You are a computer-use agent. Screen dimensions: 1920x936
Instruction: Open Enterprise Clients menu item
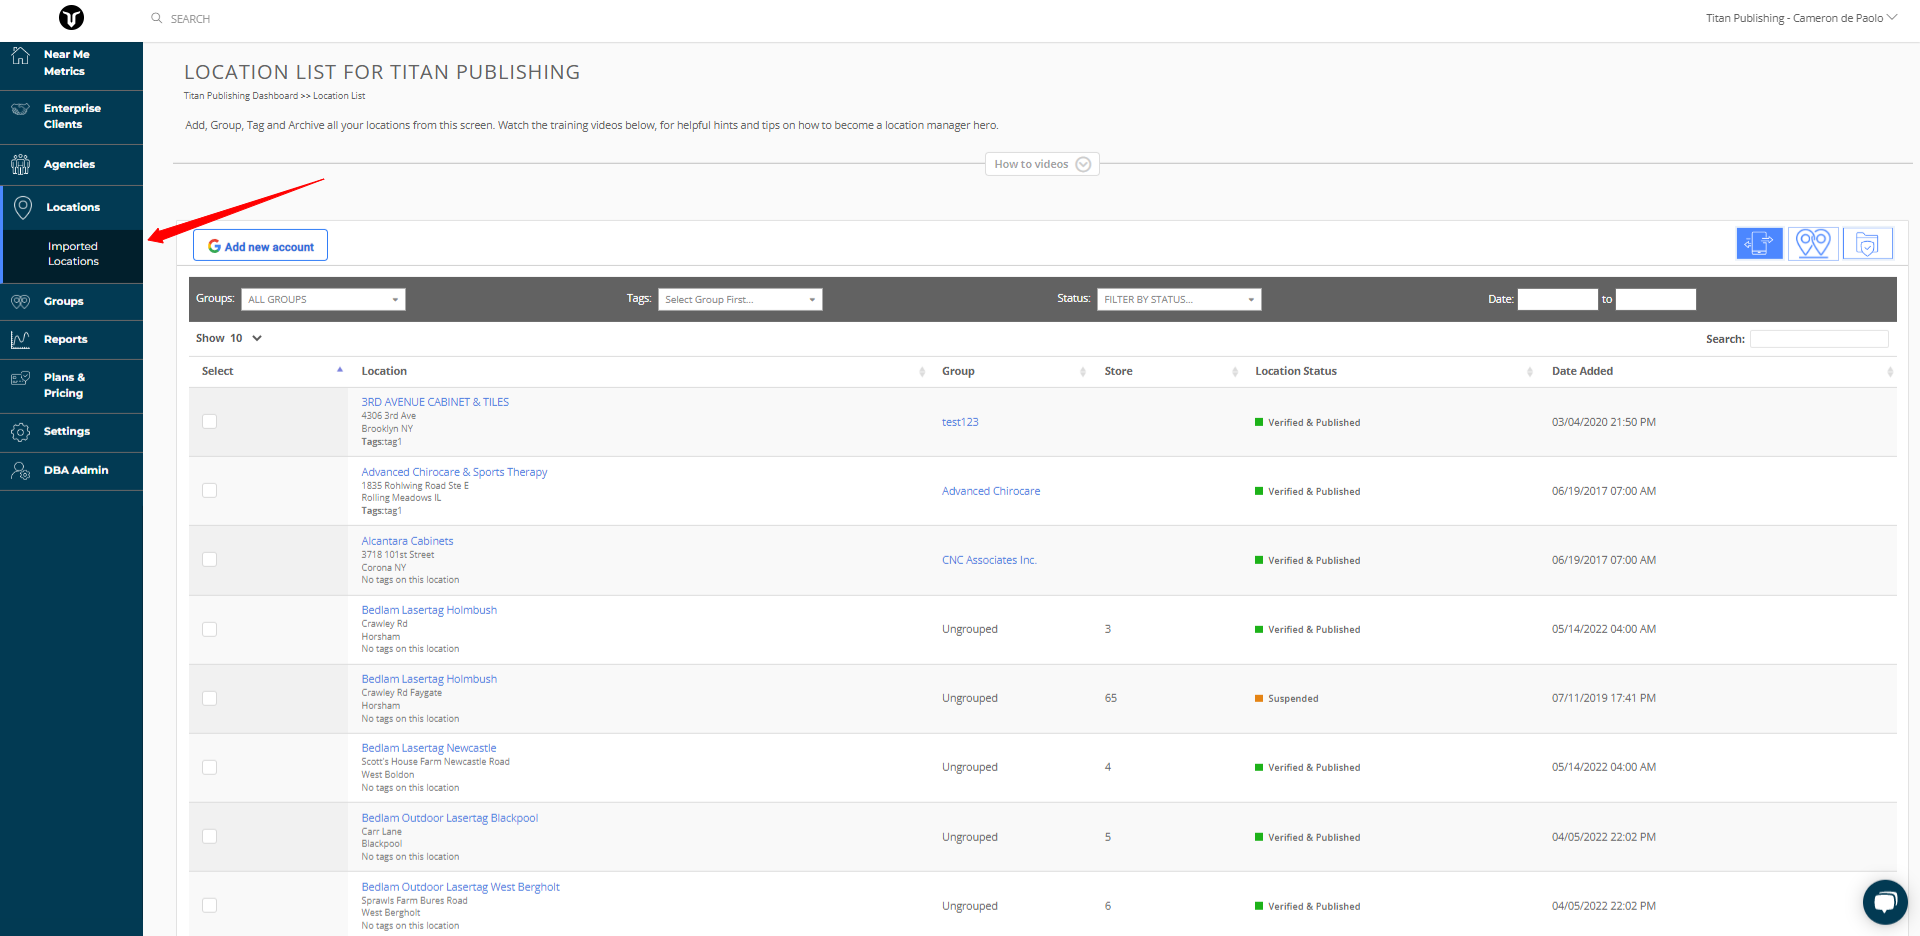click(71, 117)
